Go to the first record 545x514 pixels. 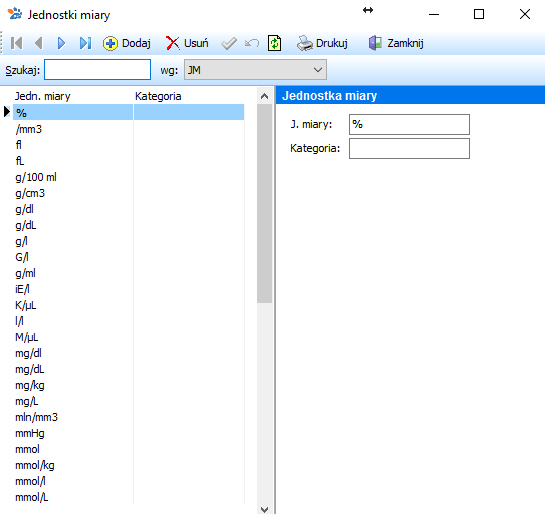(x=16, y=43)
